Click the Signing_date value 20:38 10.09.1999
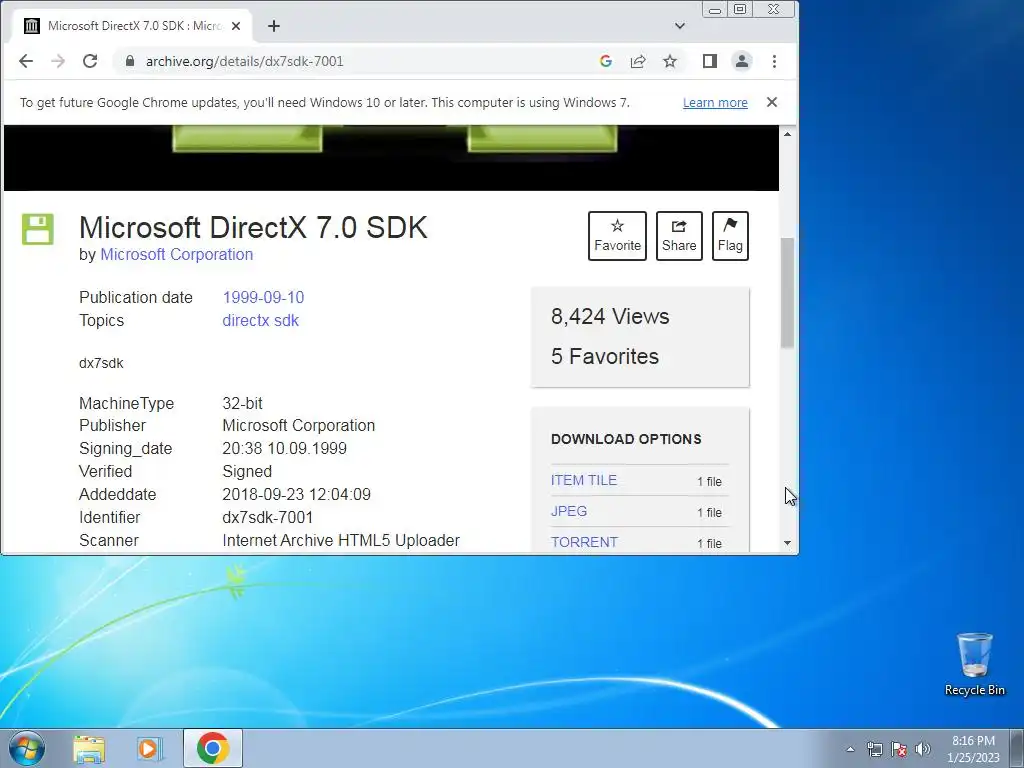 point(284,449)
